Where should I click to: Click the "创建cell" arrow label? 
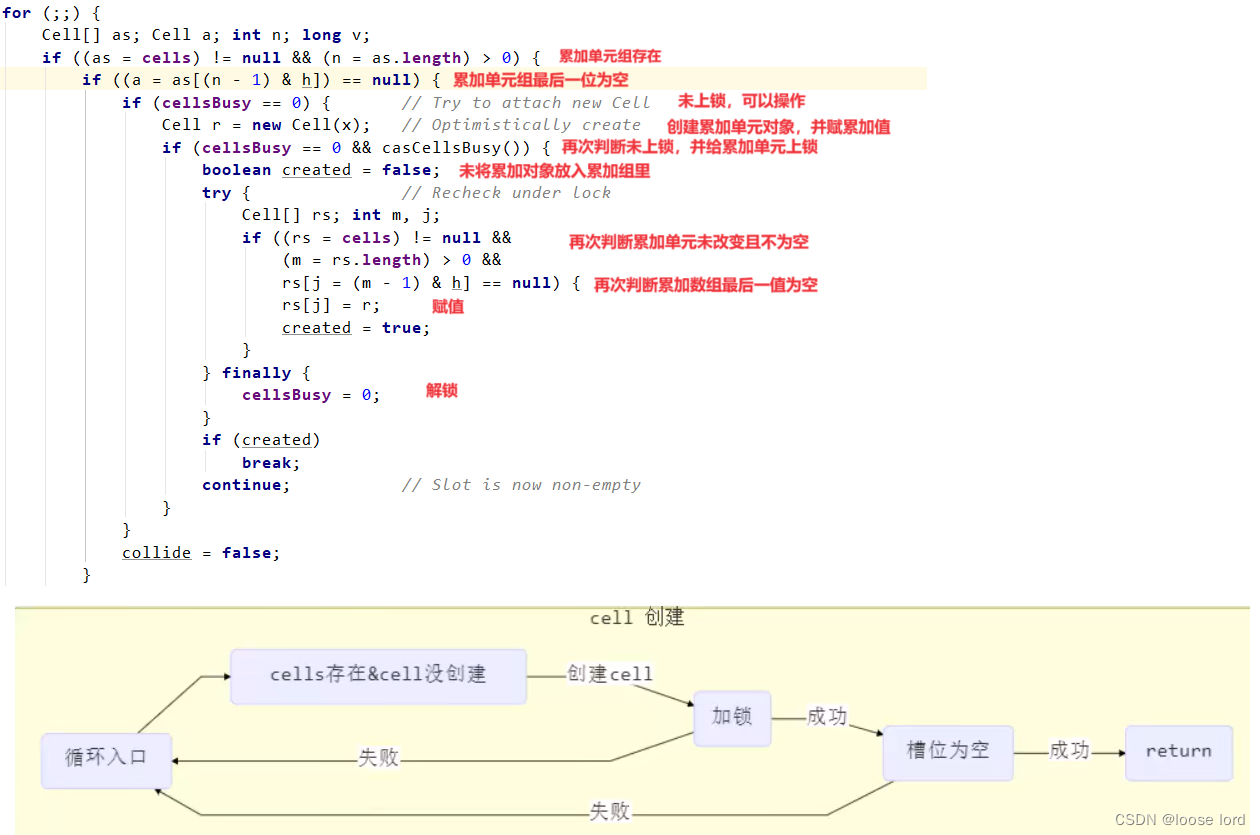(x=610, y=674)
